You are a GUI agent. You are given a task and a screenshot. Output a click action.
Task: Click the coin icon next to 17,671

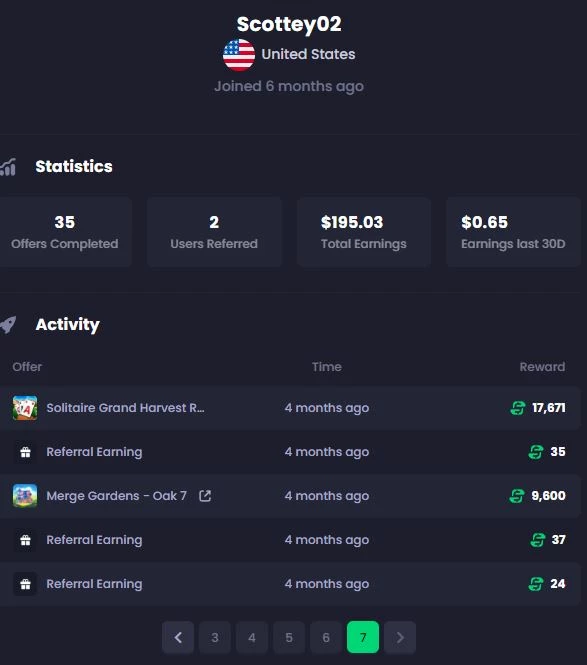coord(518,408)
